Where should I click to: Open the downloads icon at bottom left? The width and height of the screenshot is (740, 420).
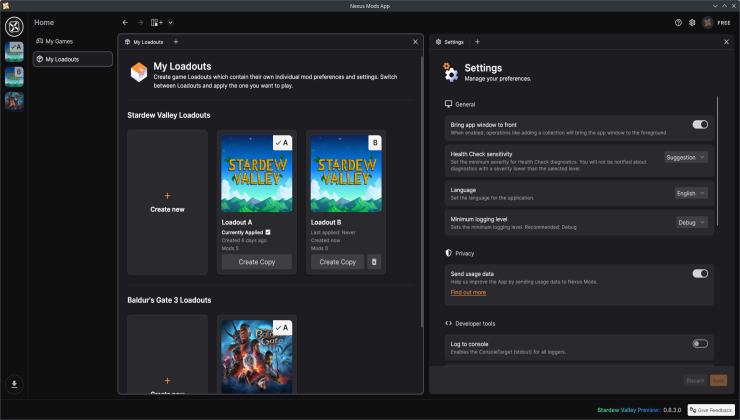[x=15, y=383]
